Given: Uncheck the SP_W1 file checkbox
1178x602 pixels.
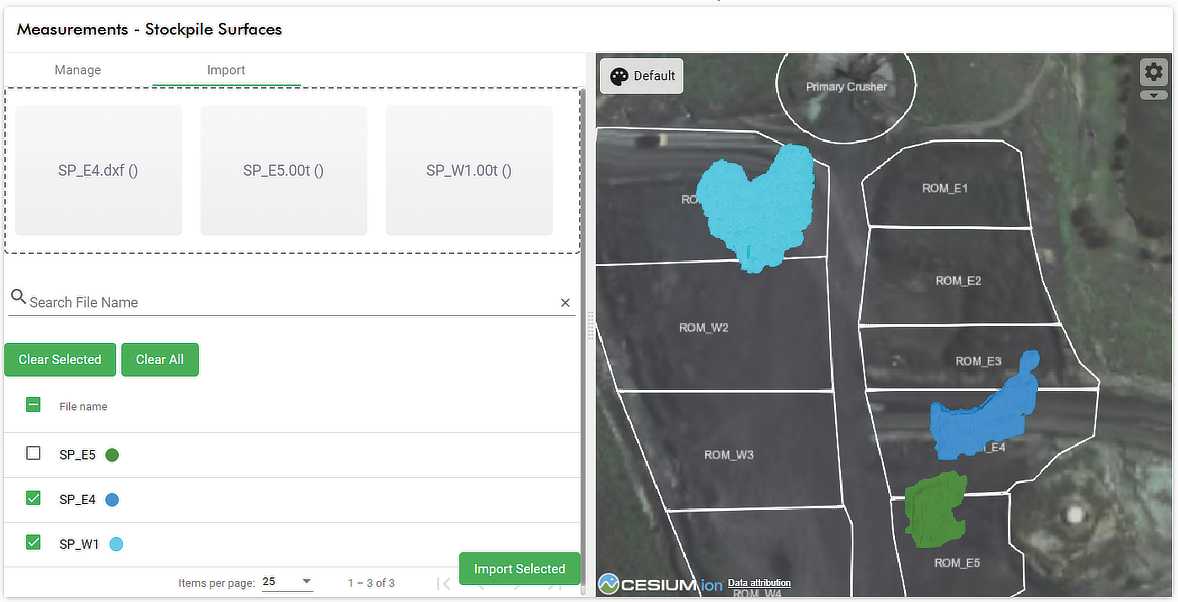Looking at the screenshot, I should [x=33, y=542].
